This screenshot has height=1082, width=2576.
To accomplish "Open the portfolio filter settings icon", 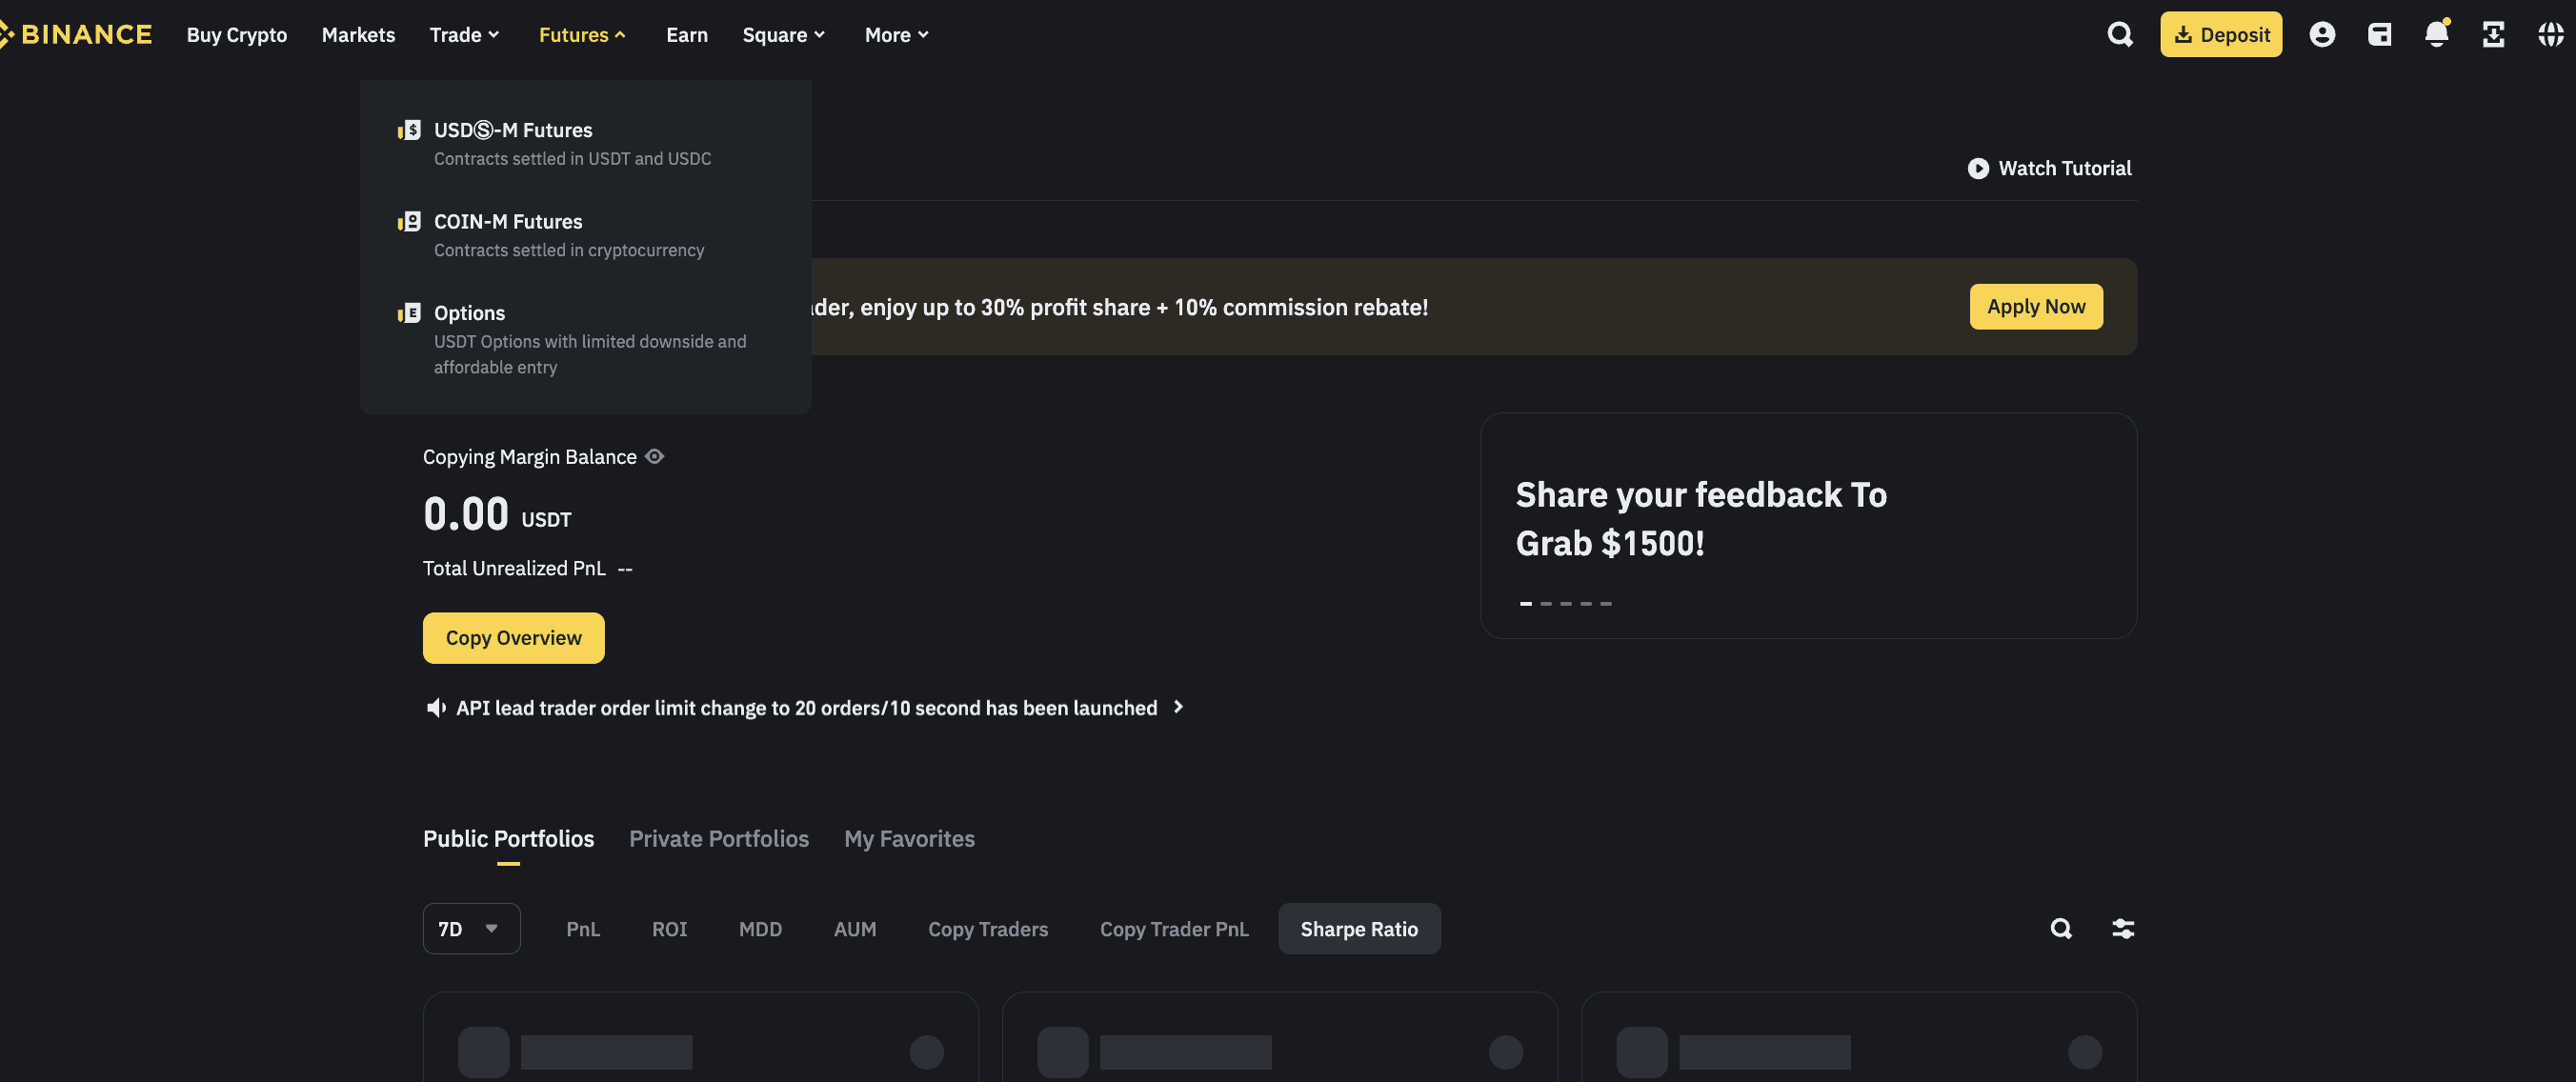I will pyautogui.click(x=2122, y=929).
